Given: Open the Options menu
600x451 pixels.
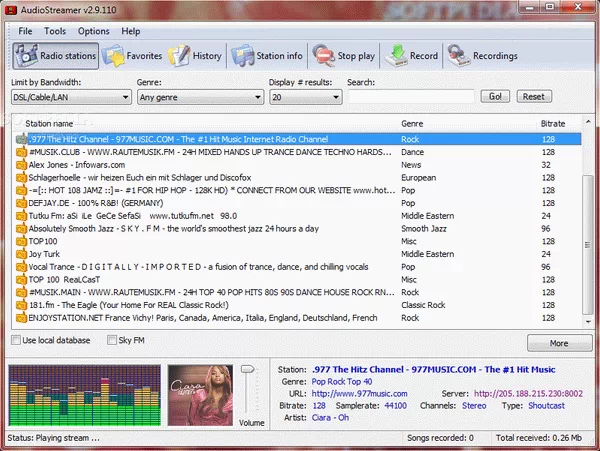Looking at the screenshot, I should tap(93, 31).
